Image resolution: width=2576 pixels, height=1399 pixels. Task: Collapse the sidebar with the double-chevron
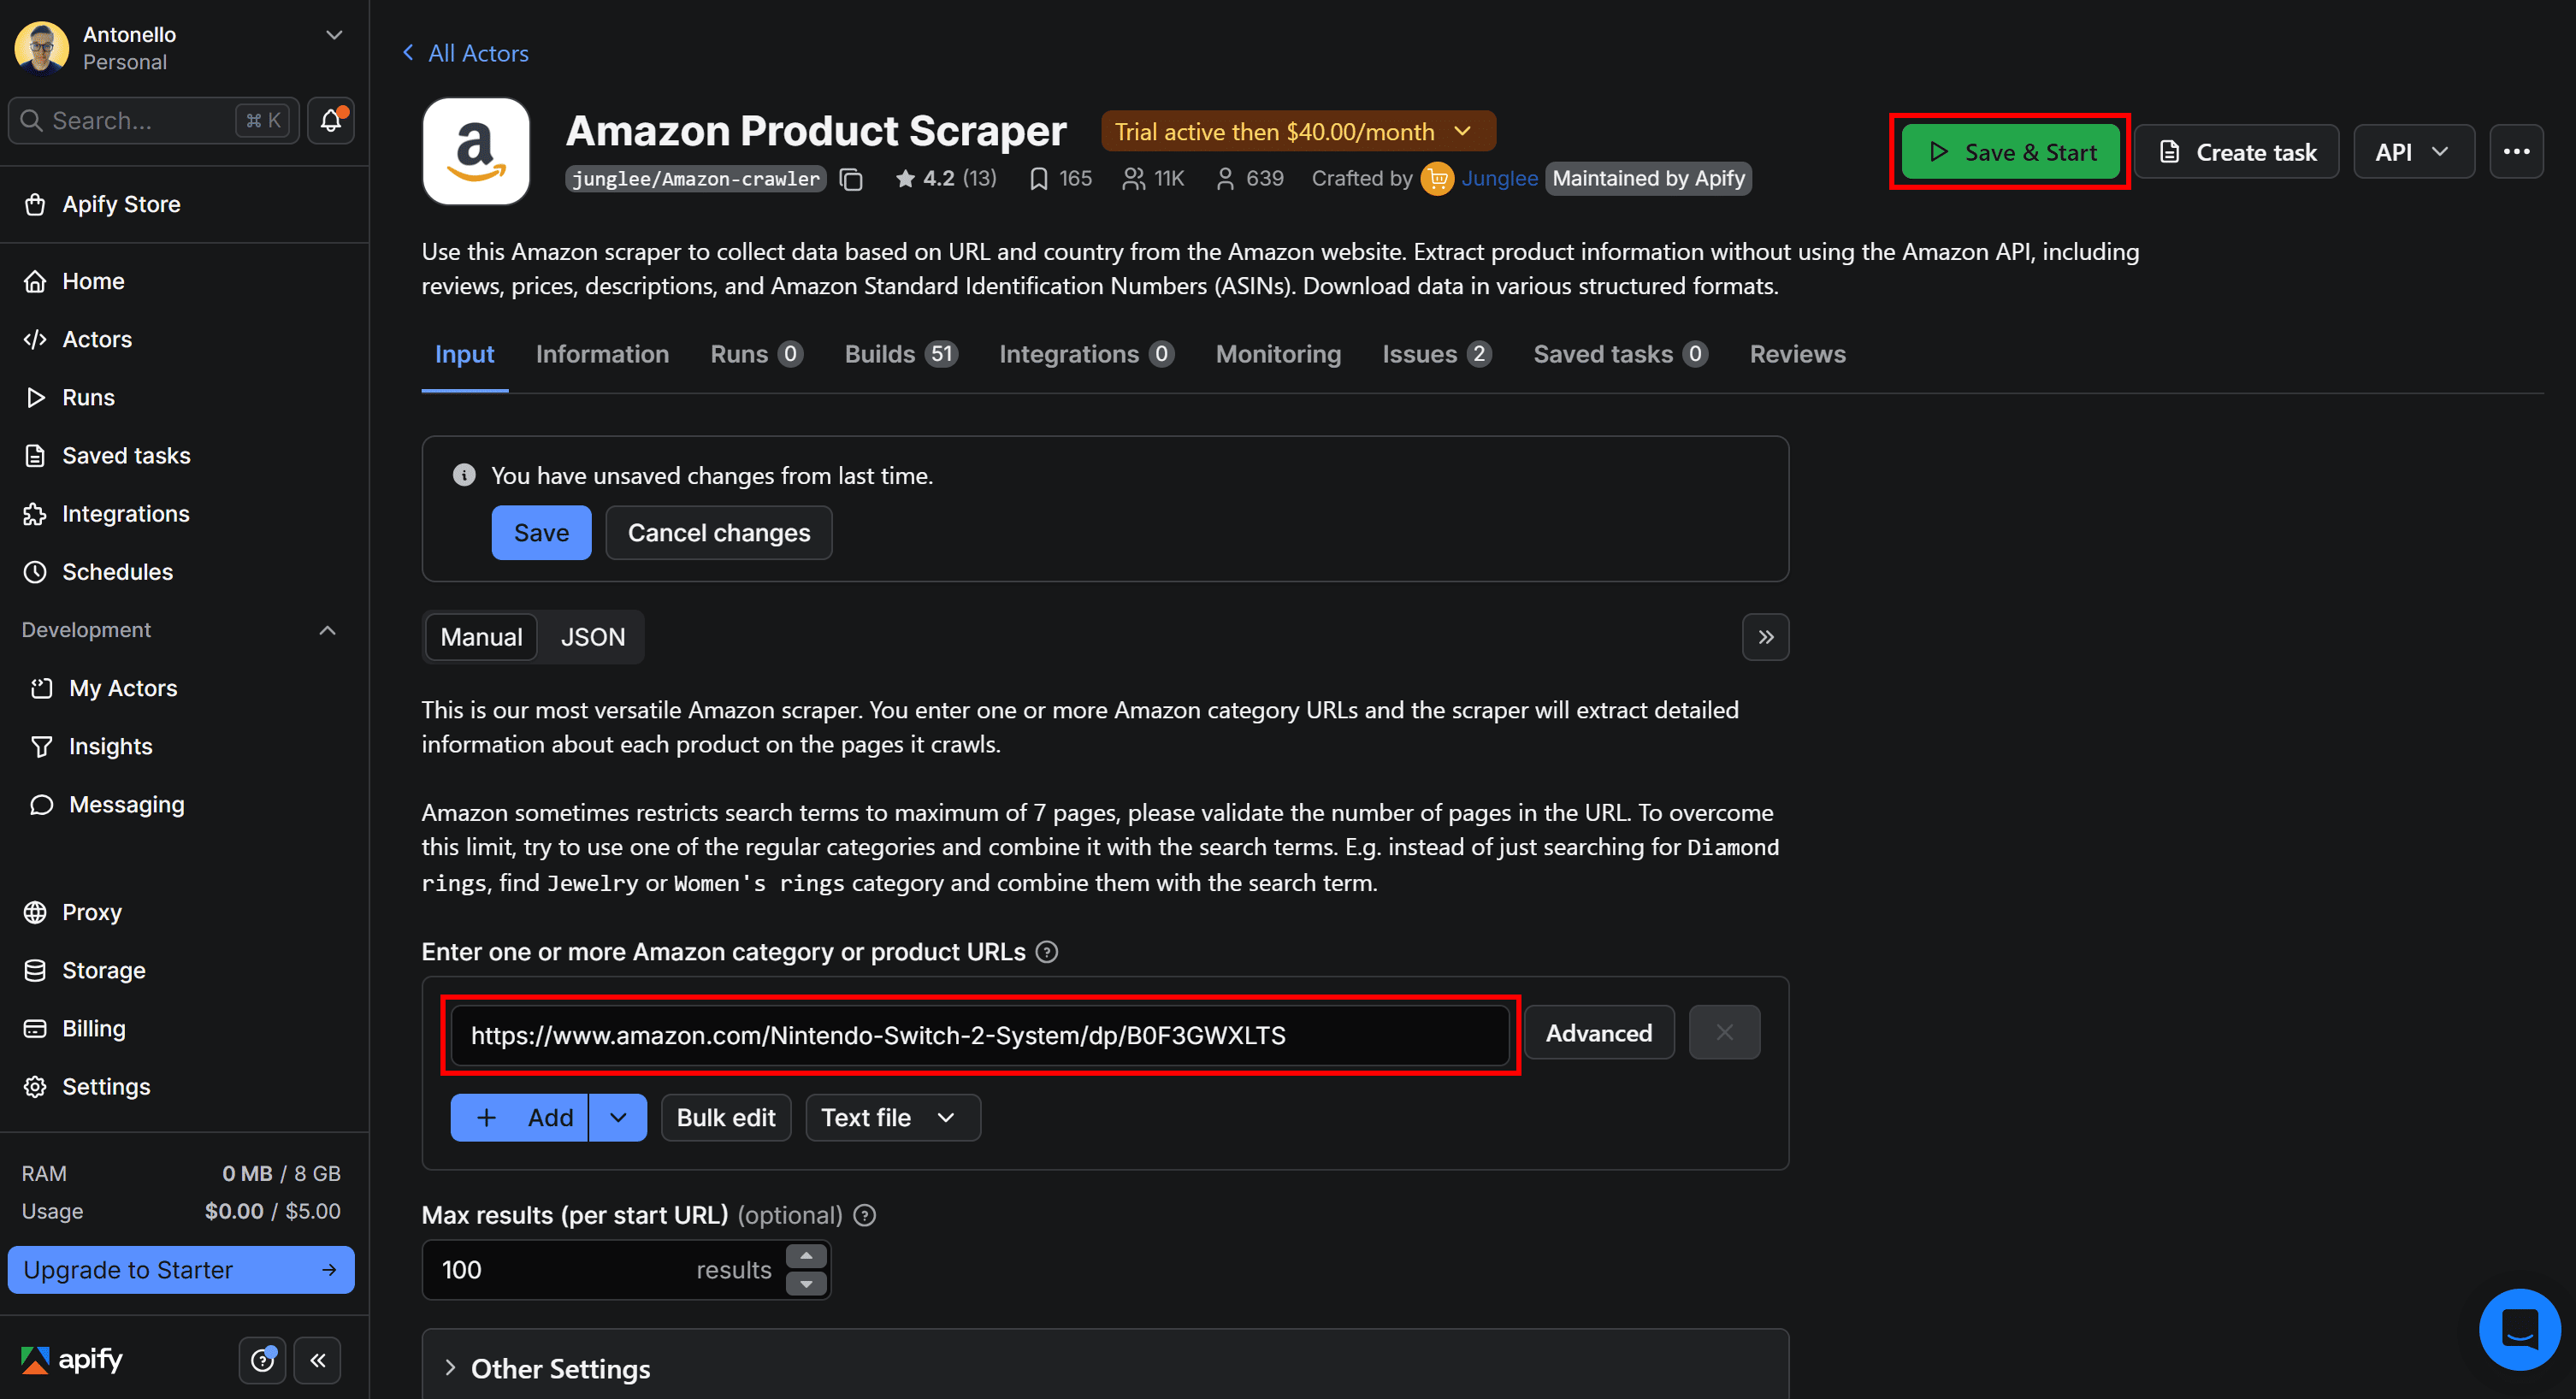[x=318, y=1360]
